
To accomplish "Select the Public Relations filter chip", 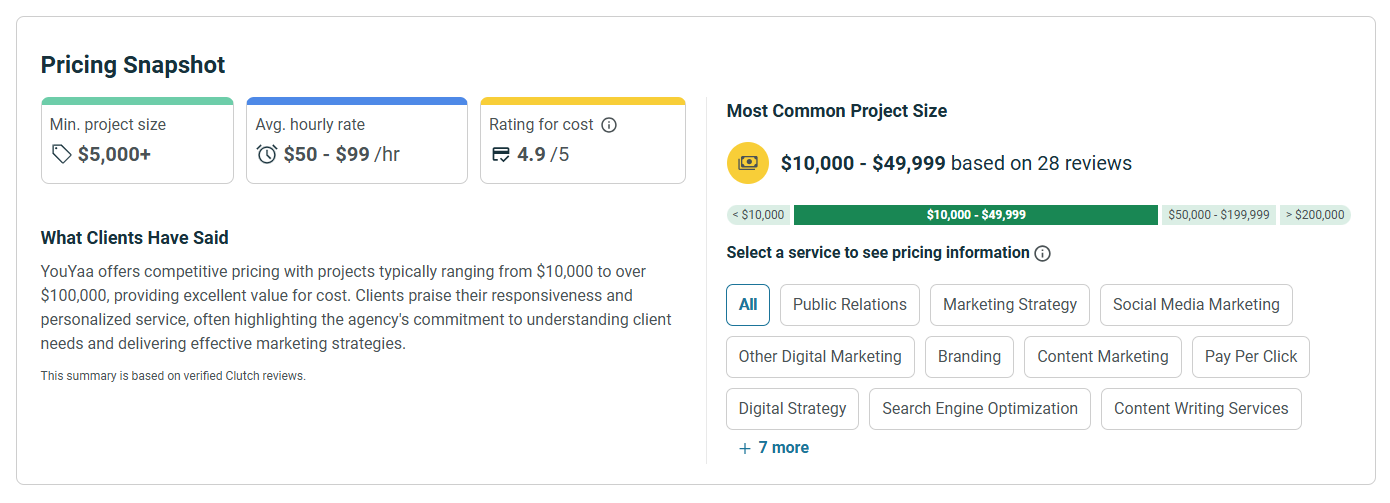I will click(849, 305).
